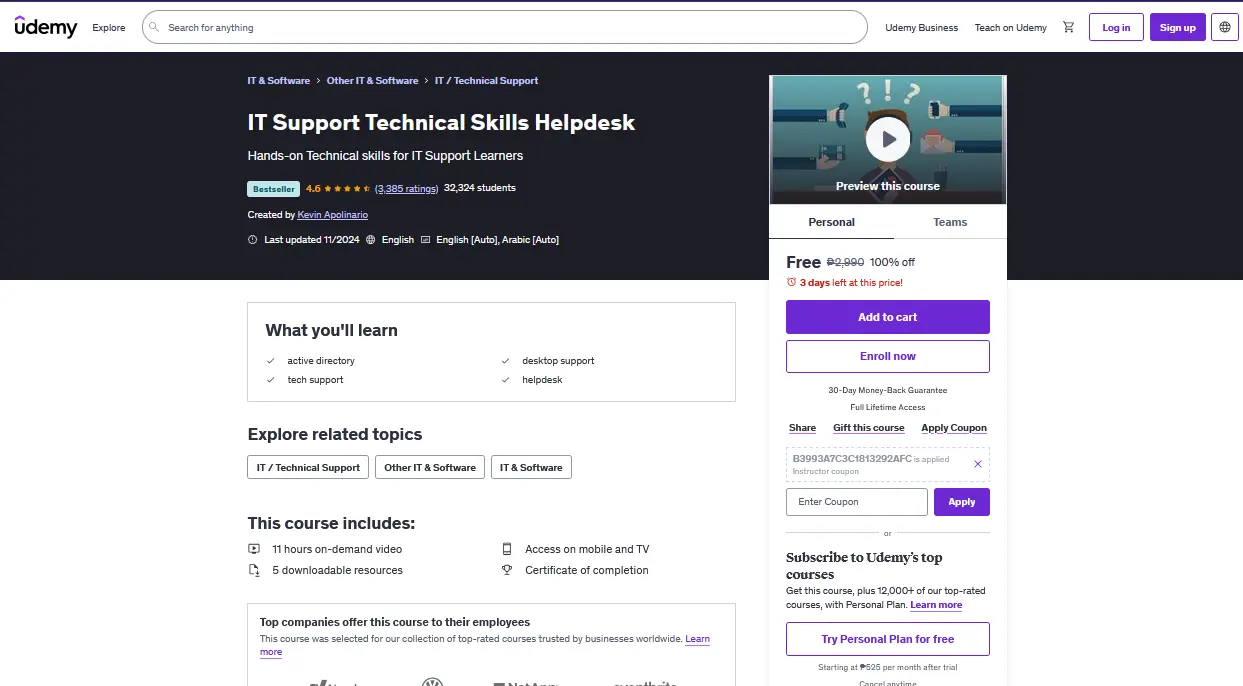Viewport: 1243px width, 686px height.
Task: Open the language globe selector
Action: tap(1225, 27)
